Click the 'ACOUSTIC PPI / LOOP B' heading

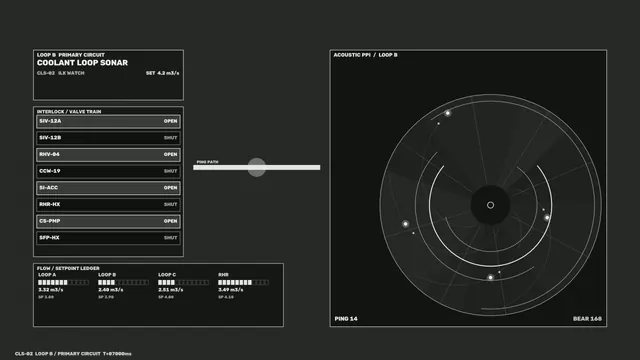(365, 55)
